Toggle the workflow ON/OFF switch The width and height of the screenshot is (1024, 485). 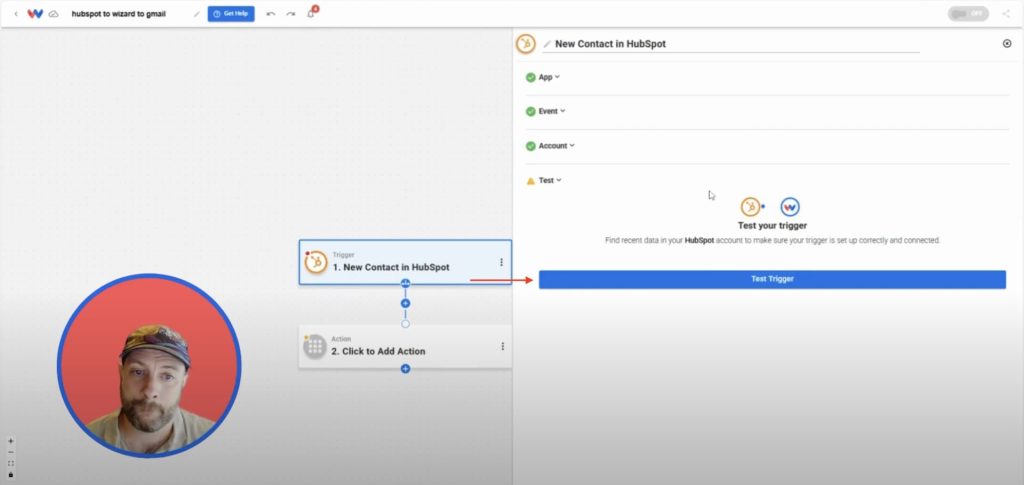point(968,14)
